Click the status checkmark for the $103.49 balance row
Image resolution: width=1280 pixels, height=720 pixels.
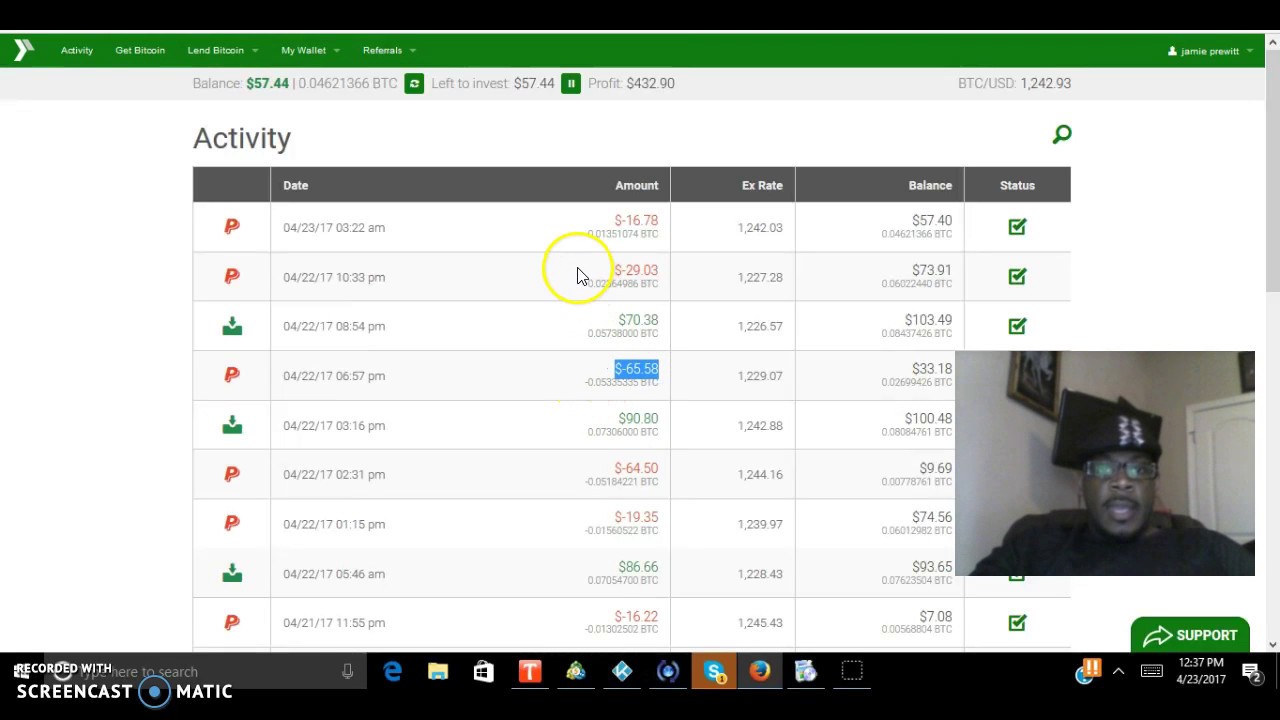coord(1017,326)
